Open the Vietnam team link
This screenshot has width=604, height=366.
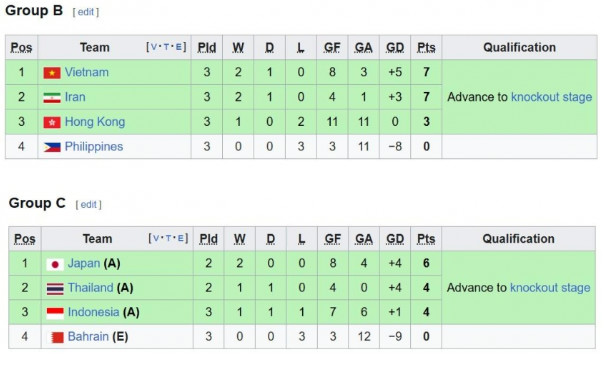87,72
